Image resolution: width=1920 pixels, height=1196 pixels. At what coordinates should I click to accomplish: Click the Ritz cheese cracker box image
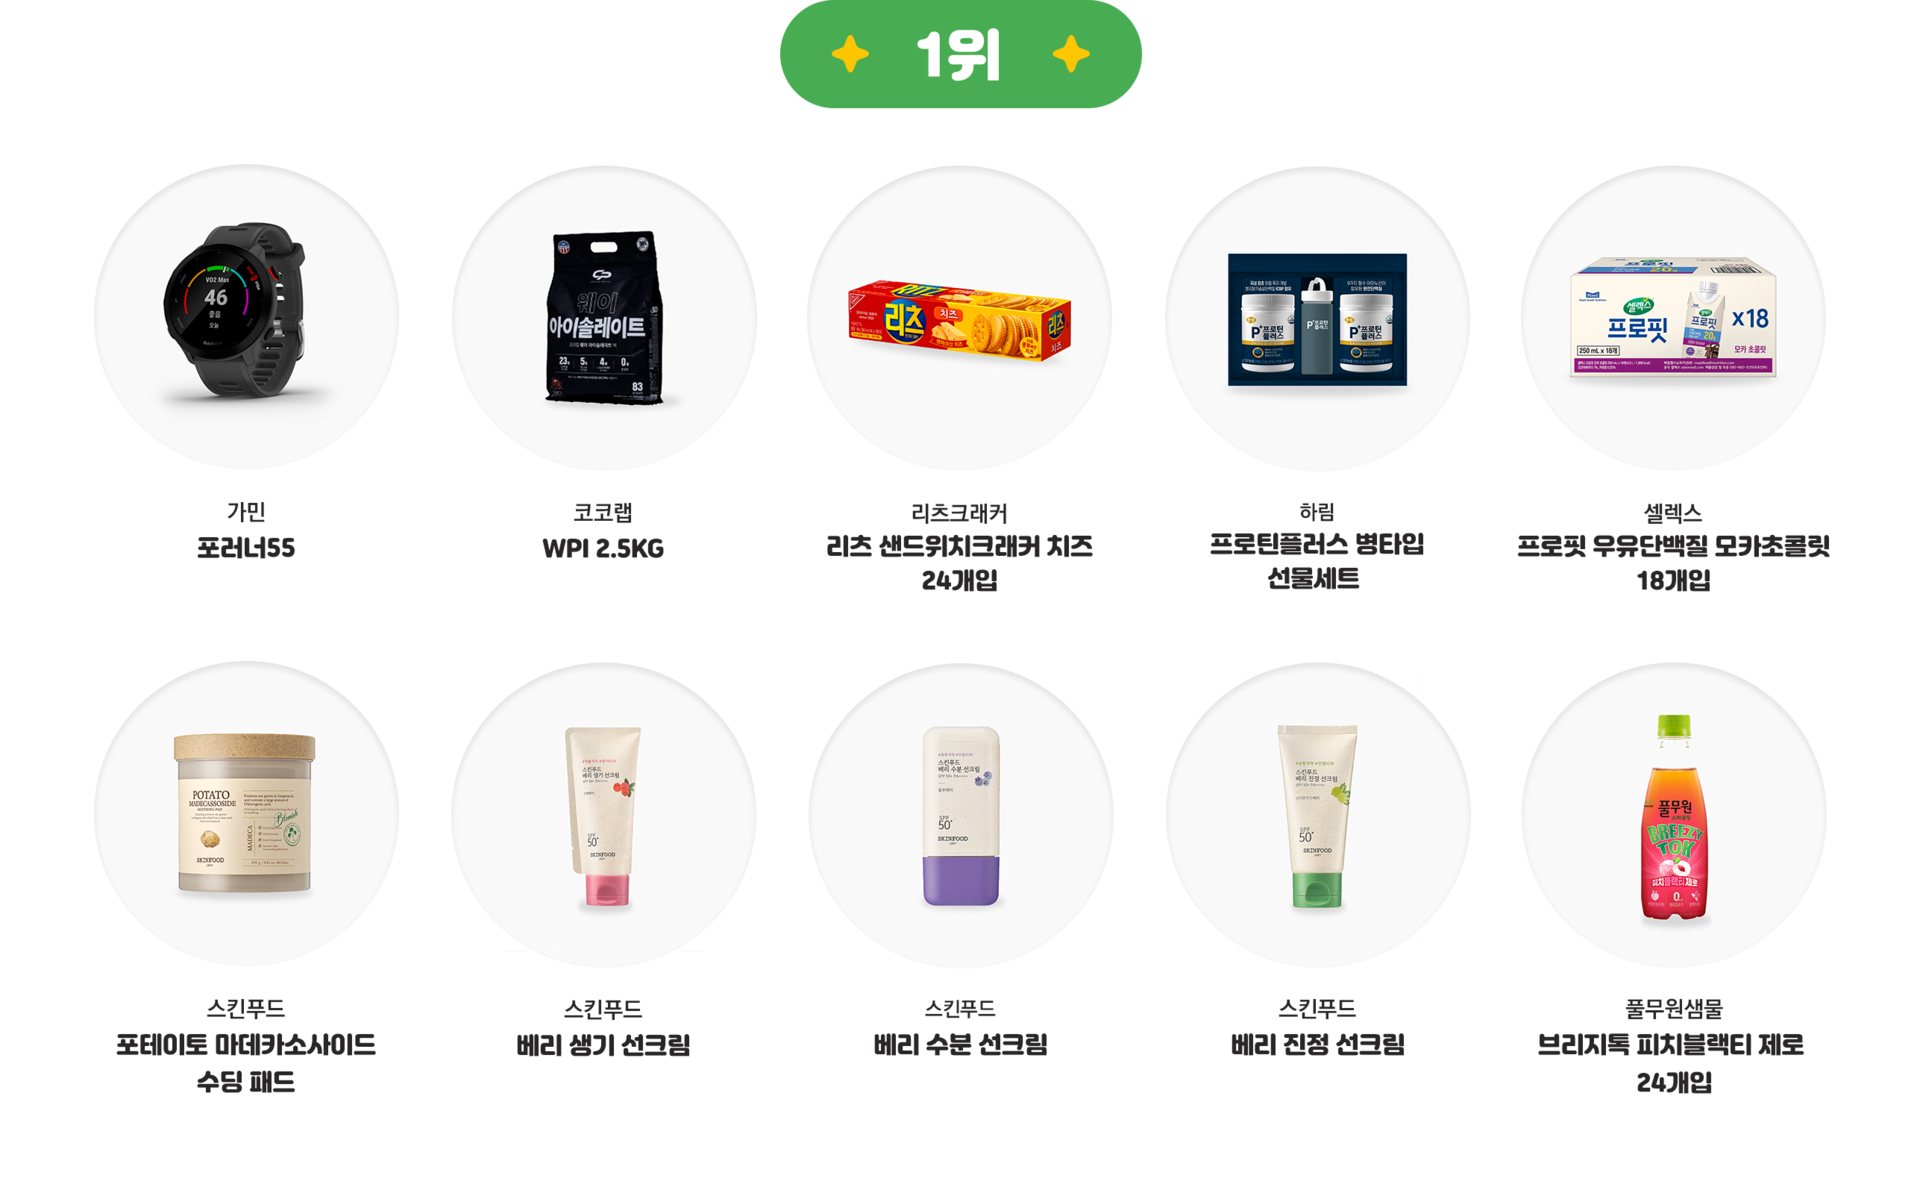[x=960, y=317]
